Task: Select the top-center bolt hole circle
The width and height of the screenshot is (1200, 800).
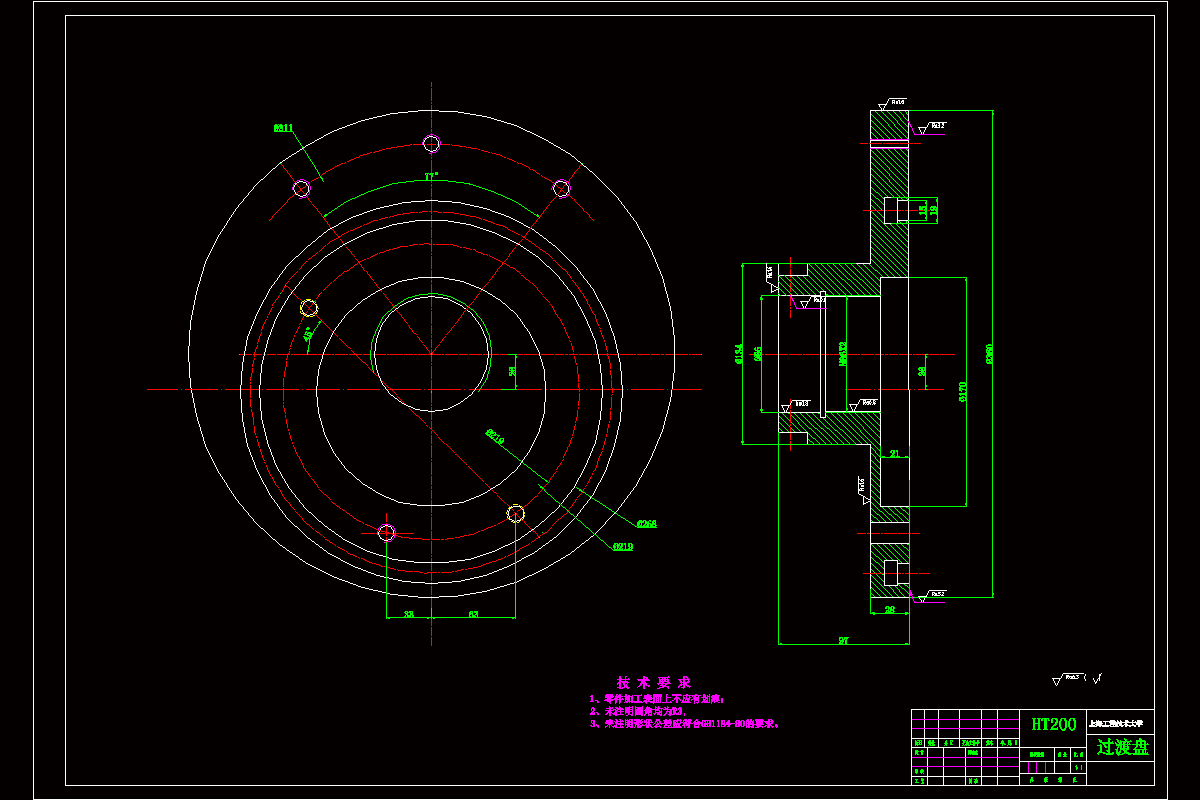Action: point(431,143)
